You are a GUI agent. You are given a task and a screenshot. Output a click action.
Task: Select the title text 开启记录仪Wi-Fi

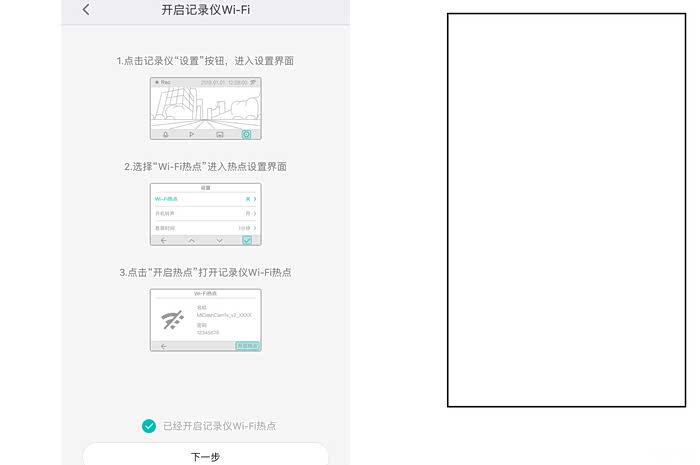pos(206,10)
